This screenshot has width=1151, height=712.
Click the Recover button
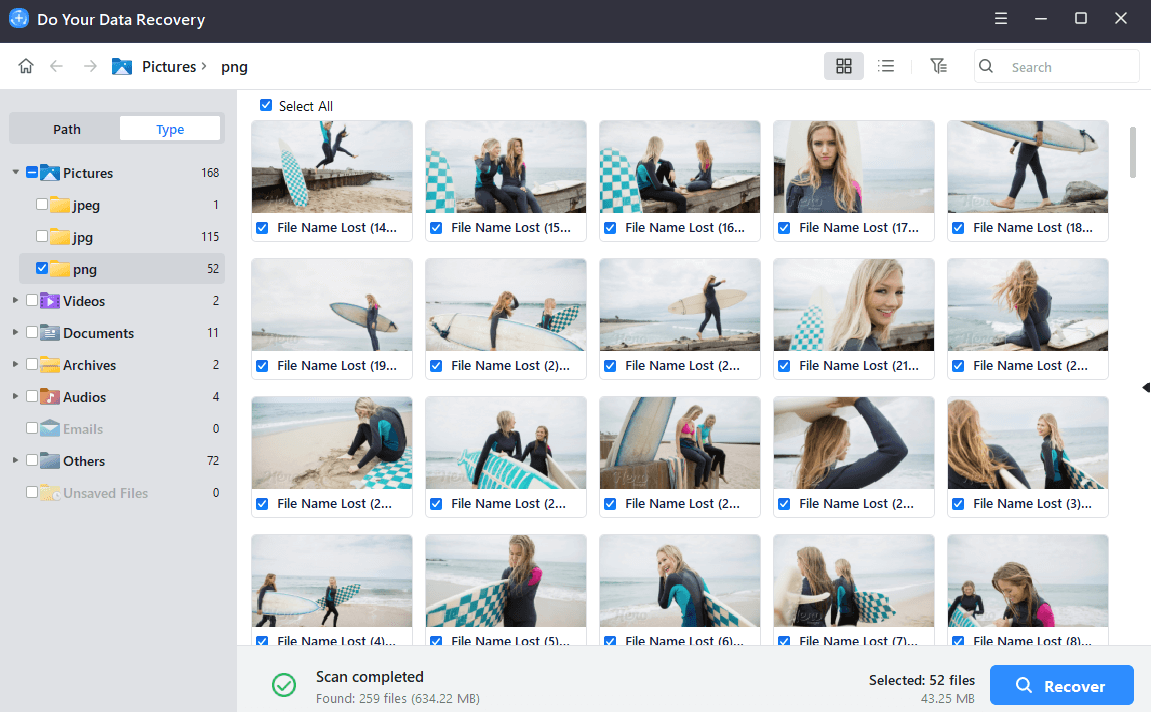[x=1061, y=686]
